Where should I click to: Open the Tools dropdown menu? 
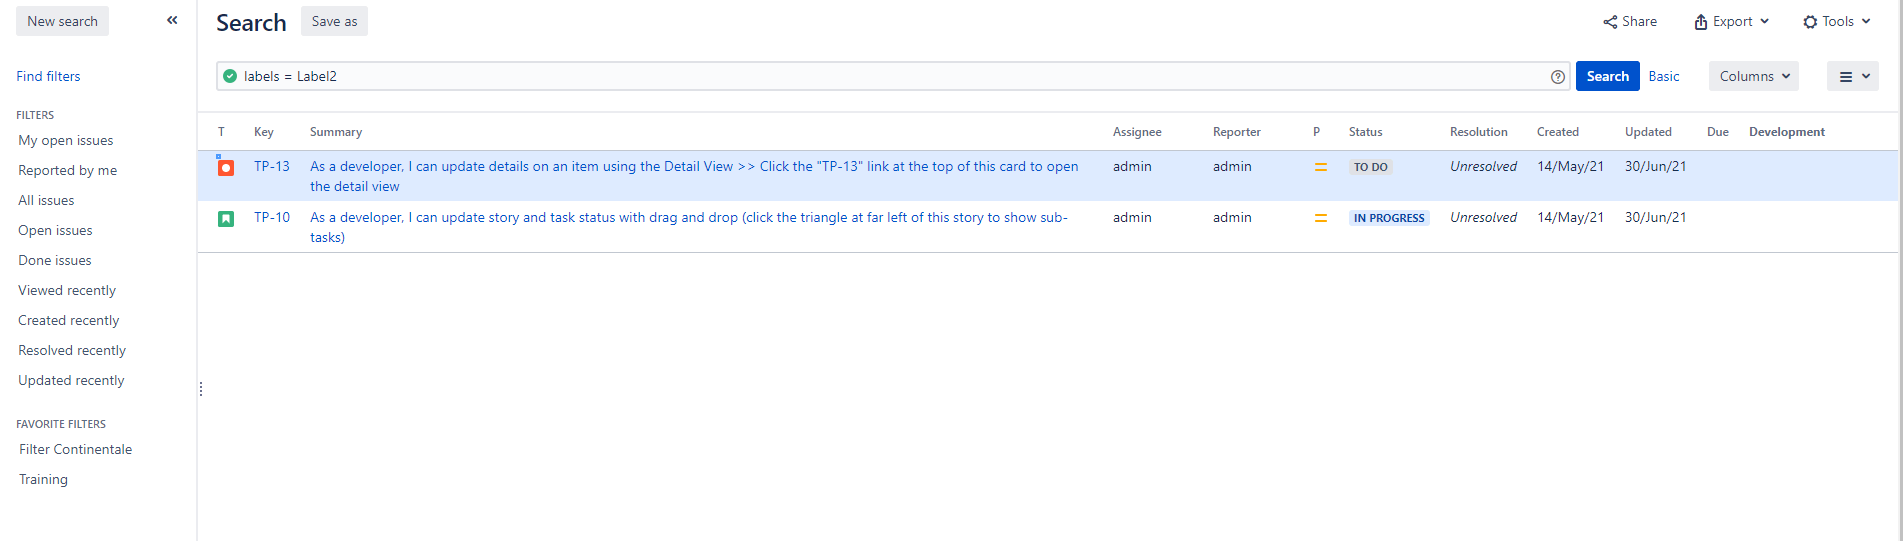(x=1837, y=22)
